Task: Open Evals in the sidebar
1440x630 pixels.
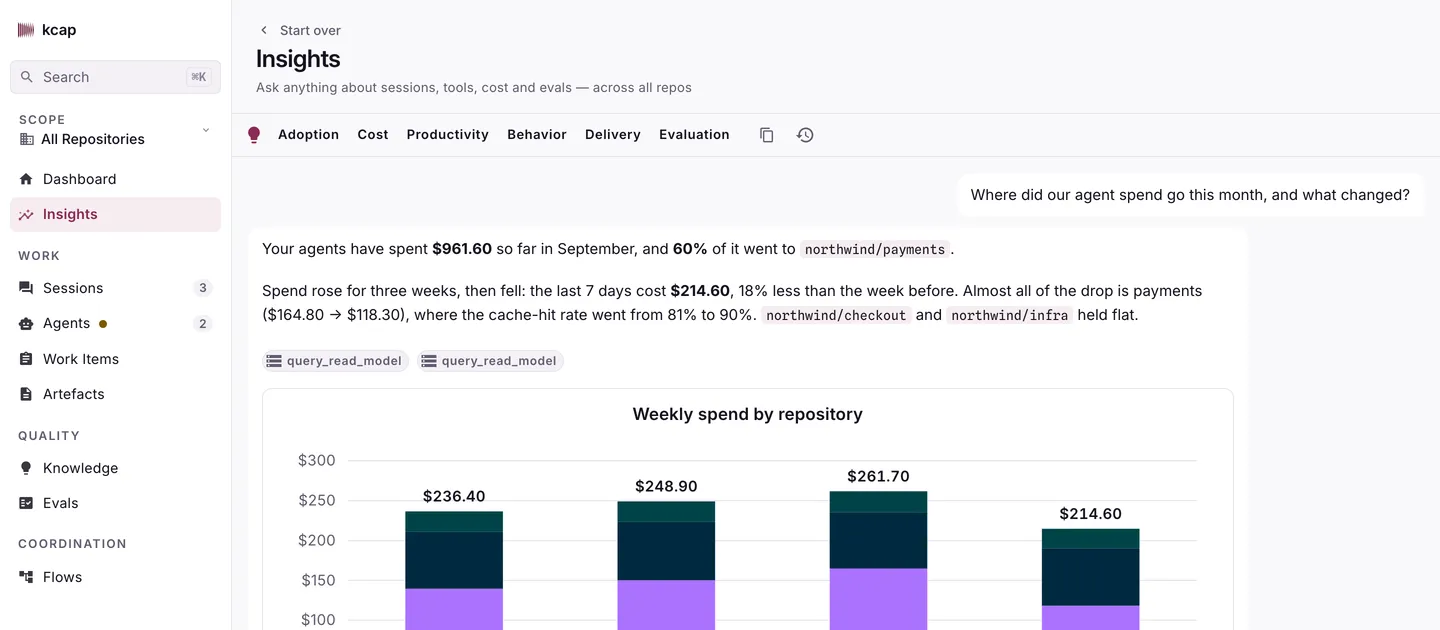Action: [x=115, y=503]
